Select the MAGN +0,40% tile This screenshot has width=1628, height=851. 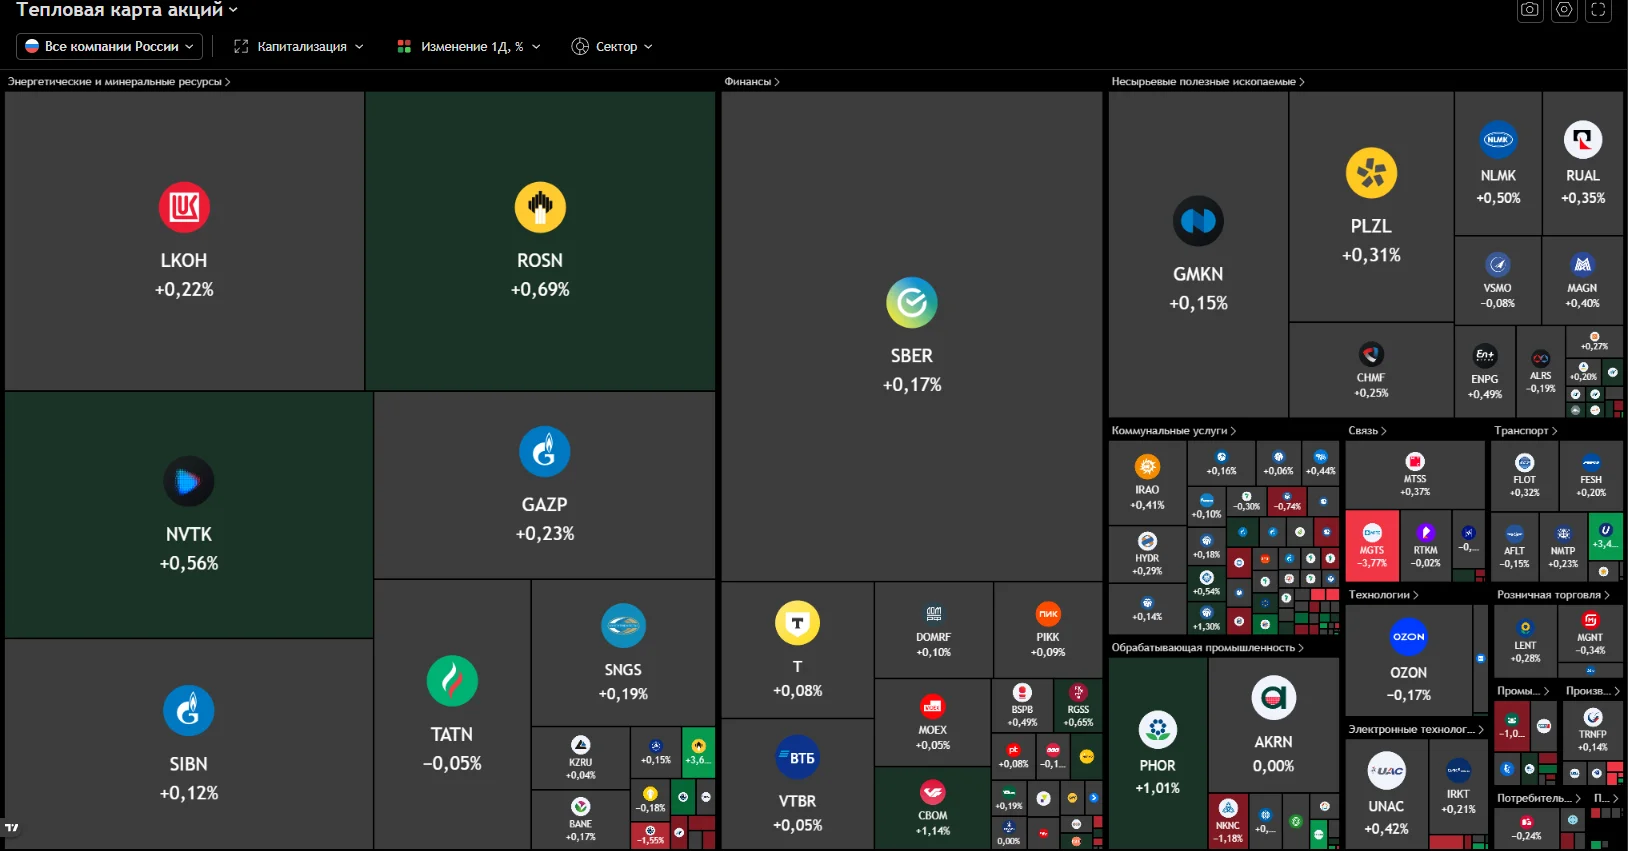(1583, 279)
